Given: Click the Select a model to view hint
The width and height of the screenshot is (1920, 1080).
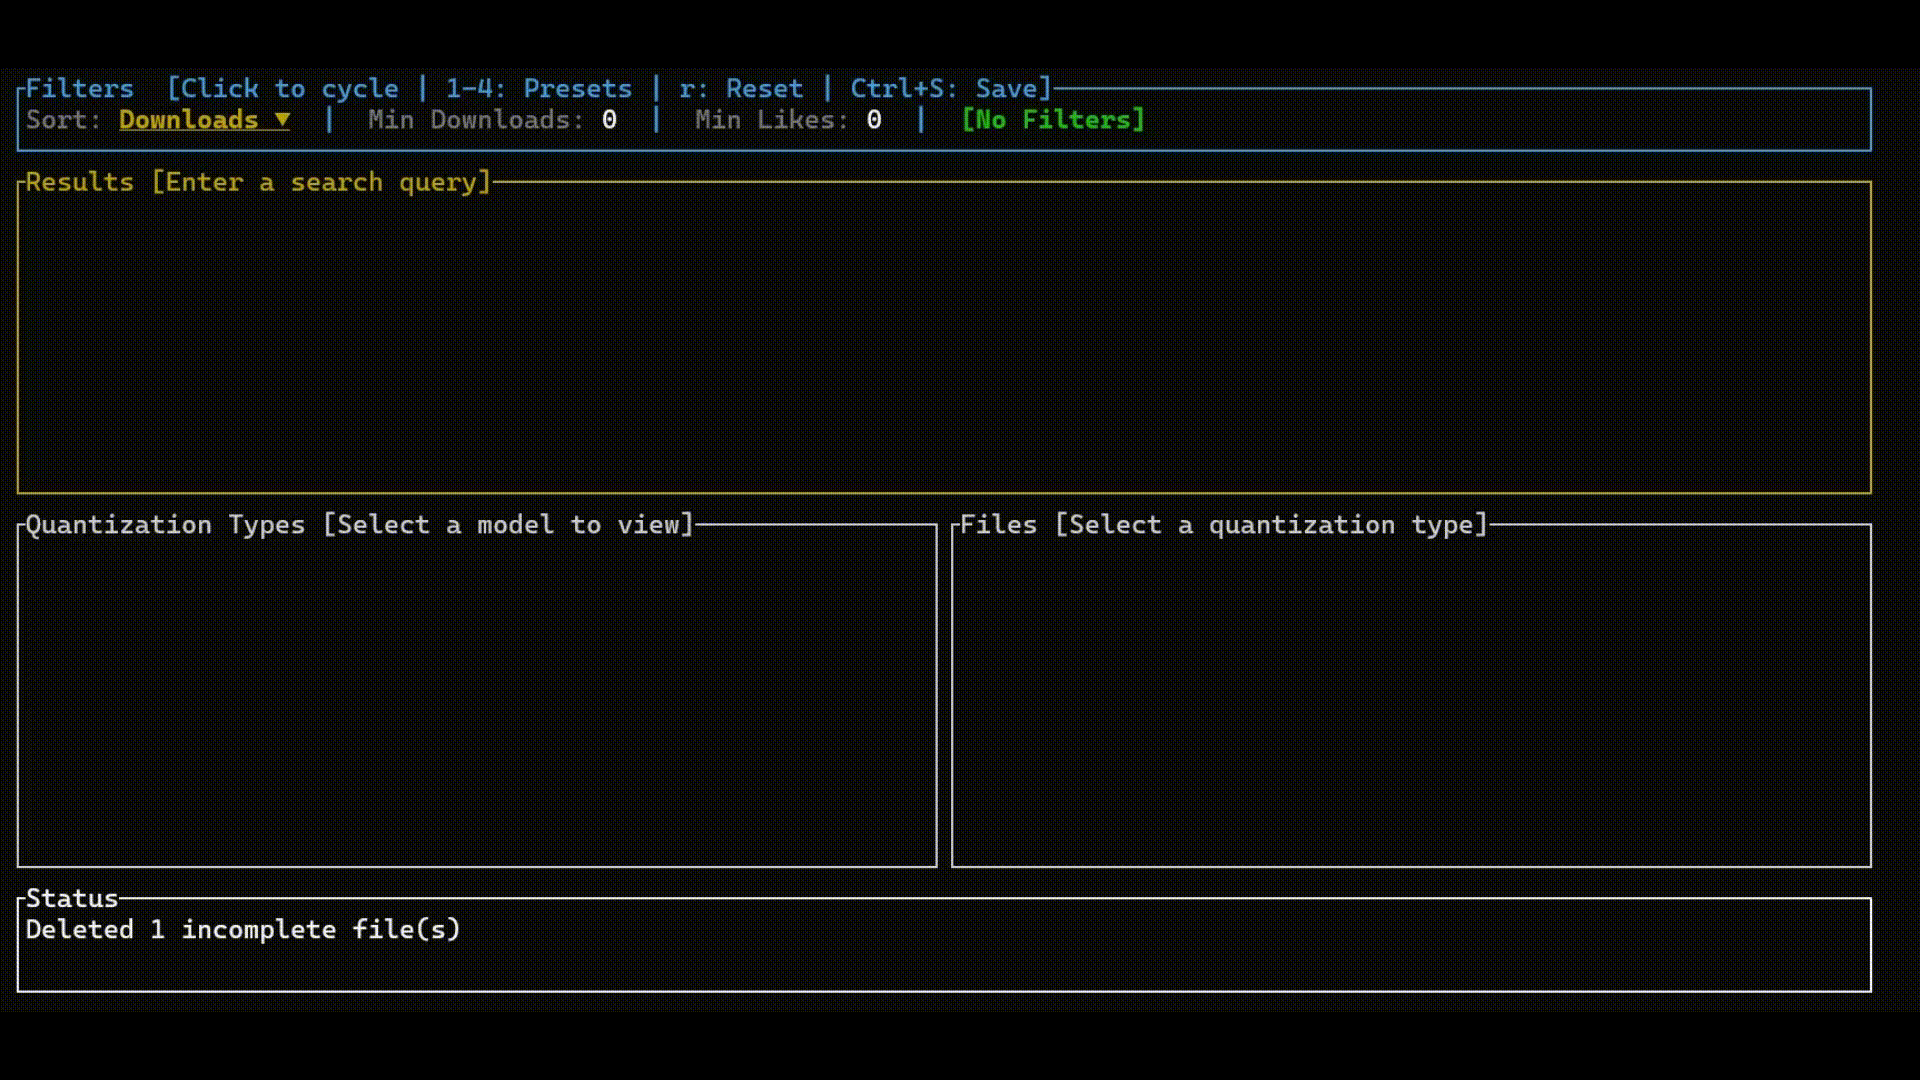Looking at the screenshot, I should tap(508, 525).
